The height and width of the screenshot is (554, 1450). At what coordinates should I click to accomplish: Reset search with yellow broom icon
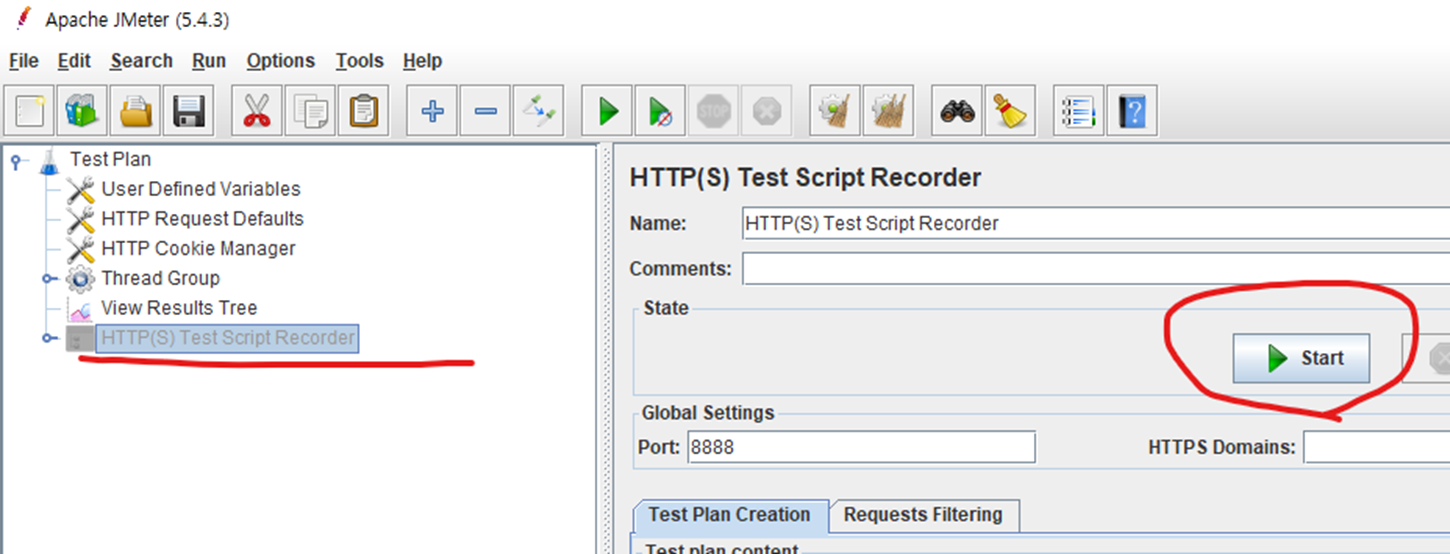(x=1010, y=110)
